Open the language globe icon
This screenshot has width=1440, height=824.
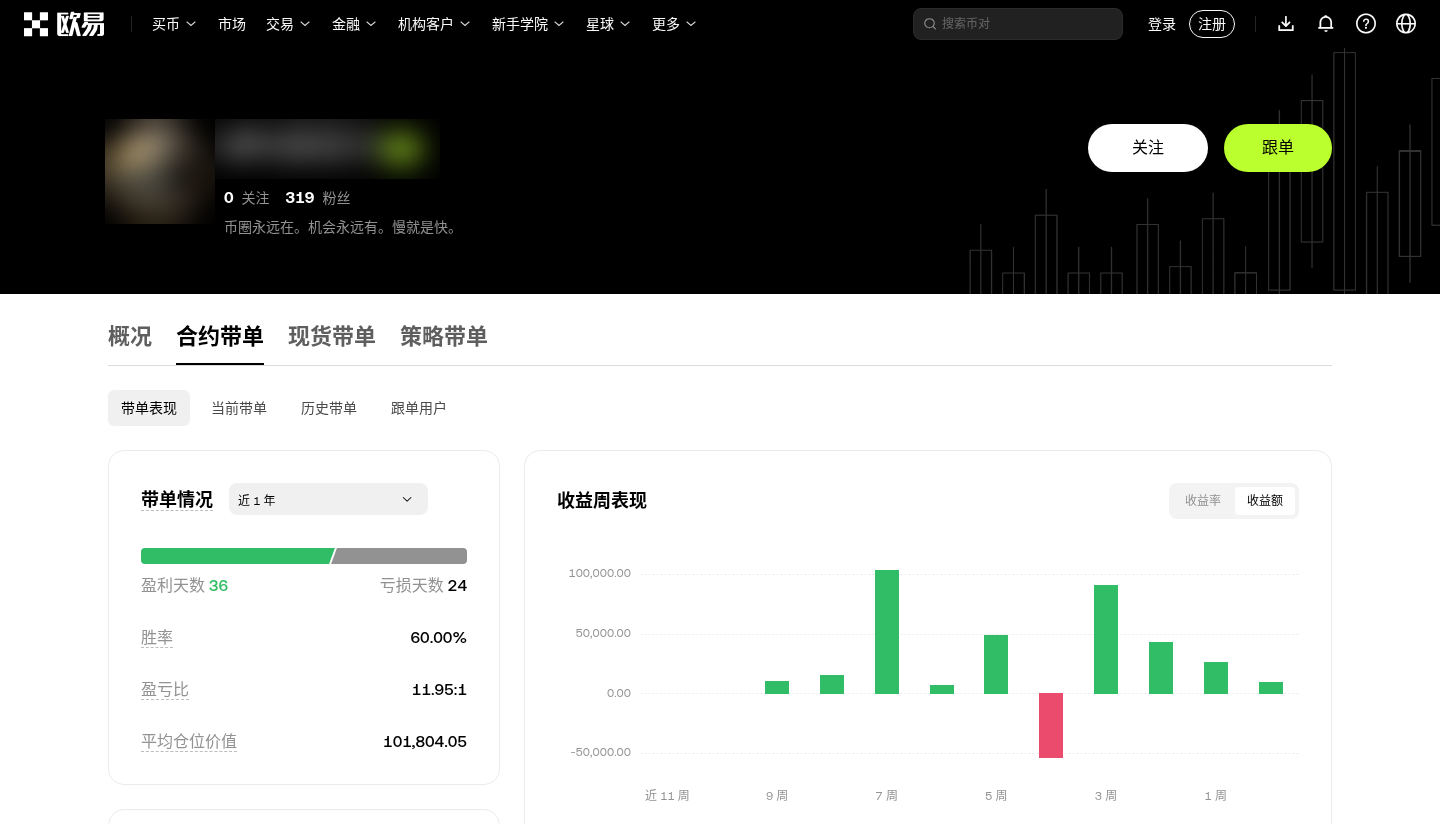pyautogui.click(x=1406, y=24)
